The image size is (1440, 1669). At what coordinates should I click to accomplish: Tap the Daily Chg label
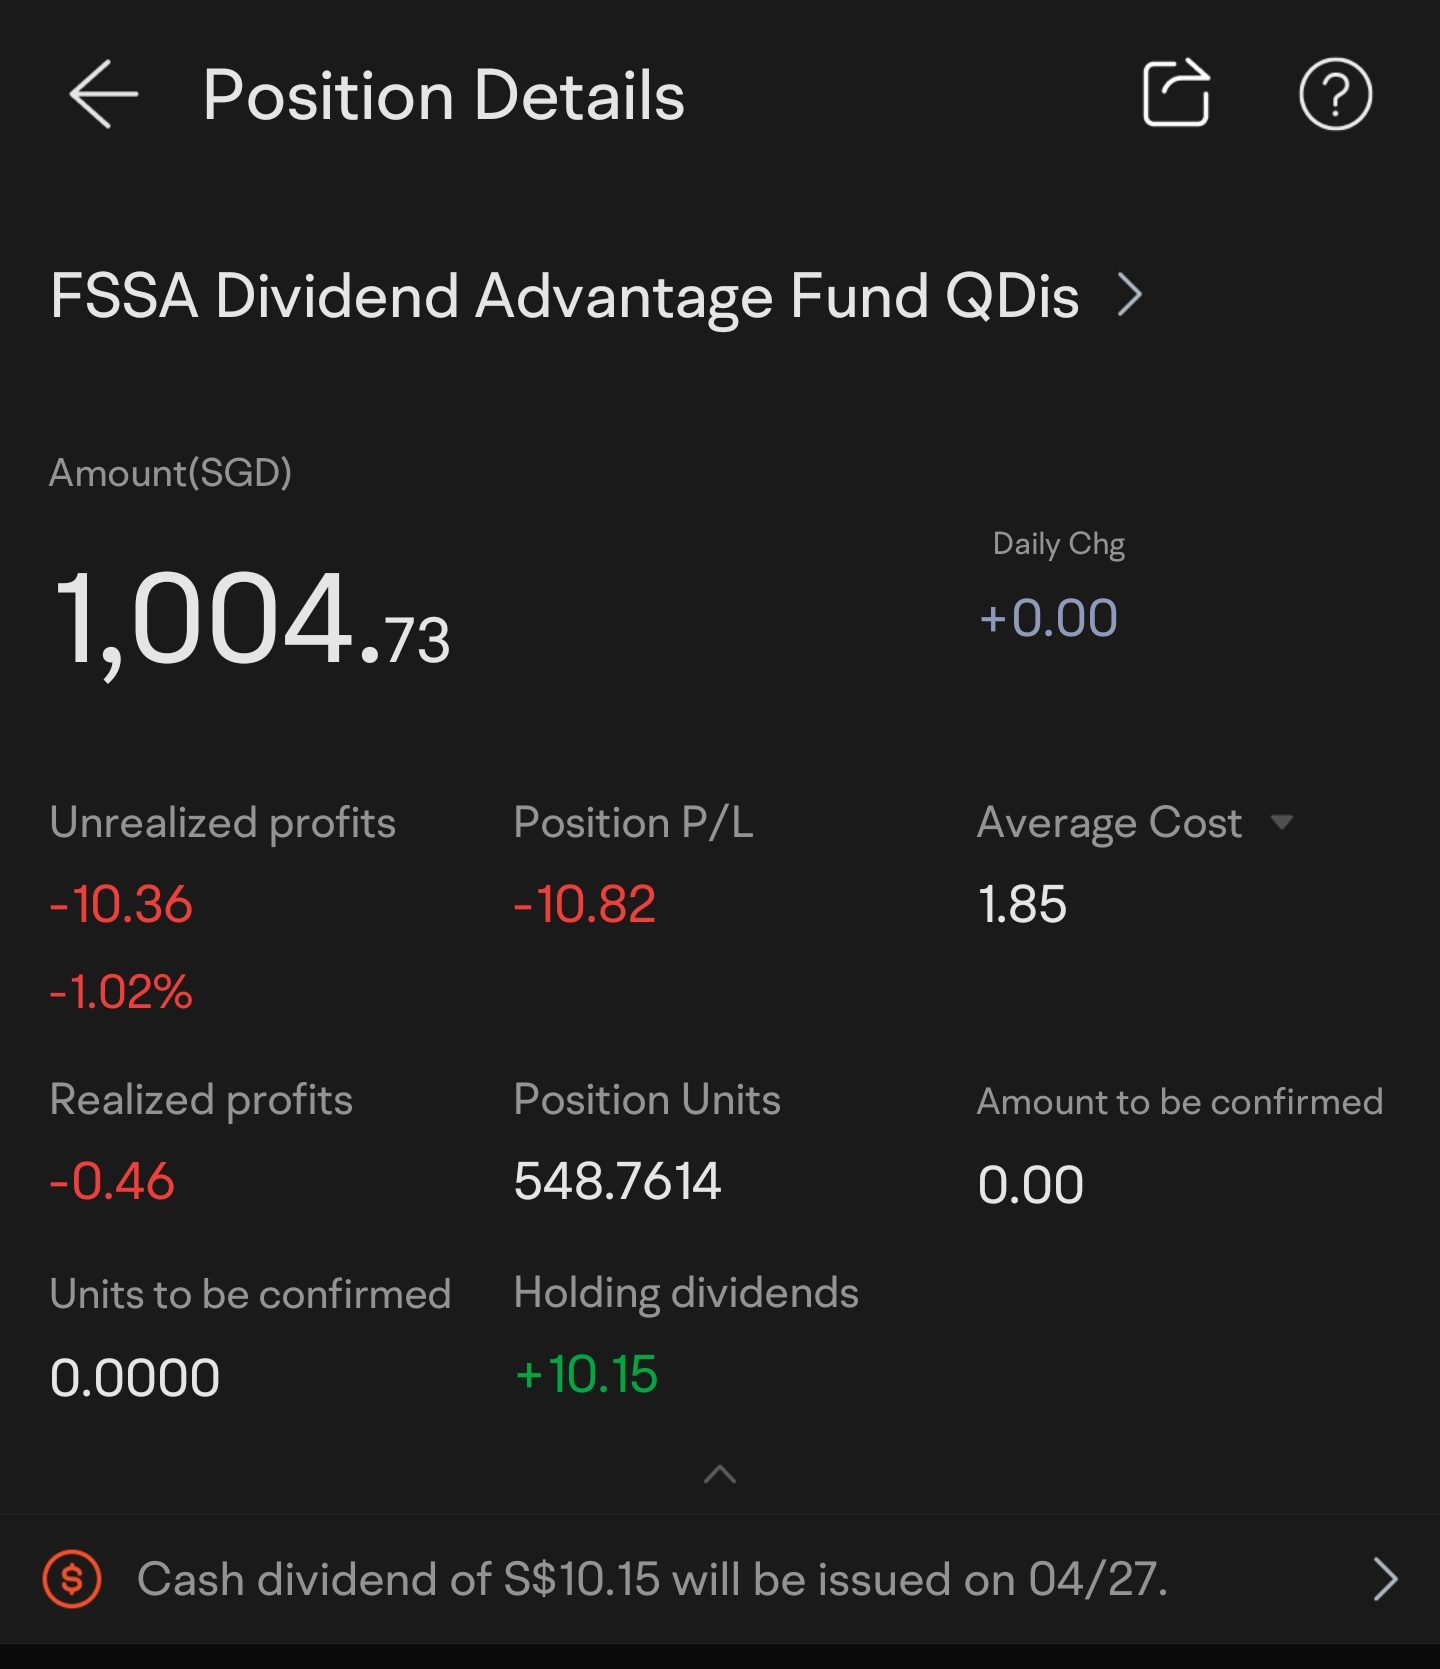1058,544
